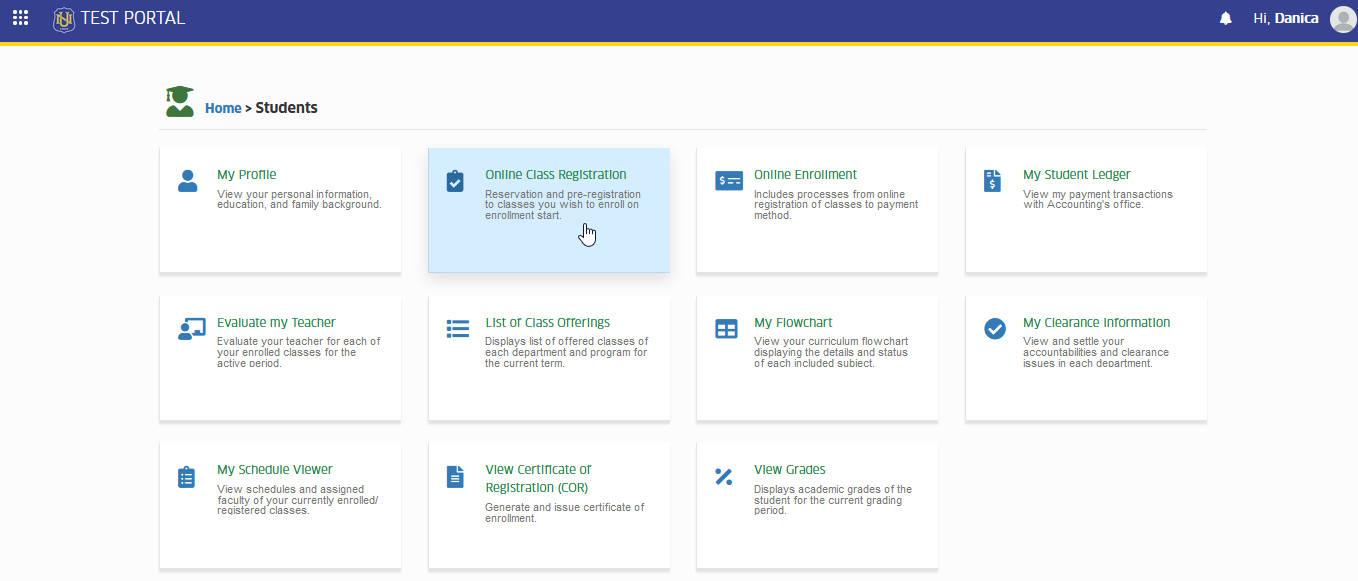Click the school crest logo
1358x581 pixels.
click(64, 18)
